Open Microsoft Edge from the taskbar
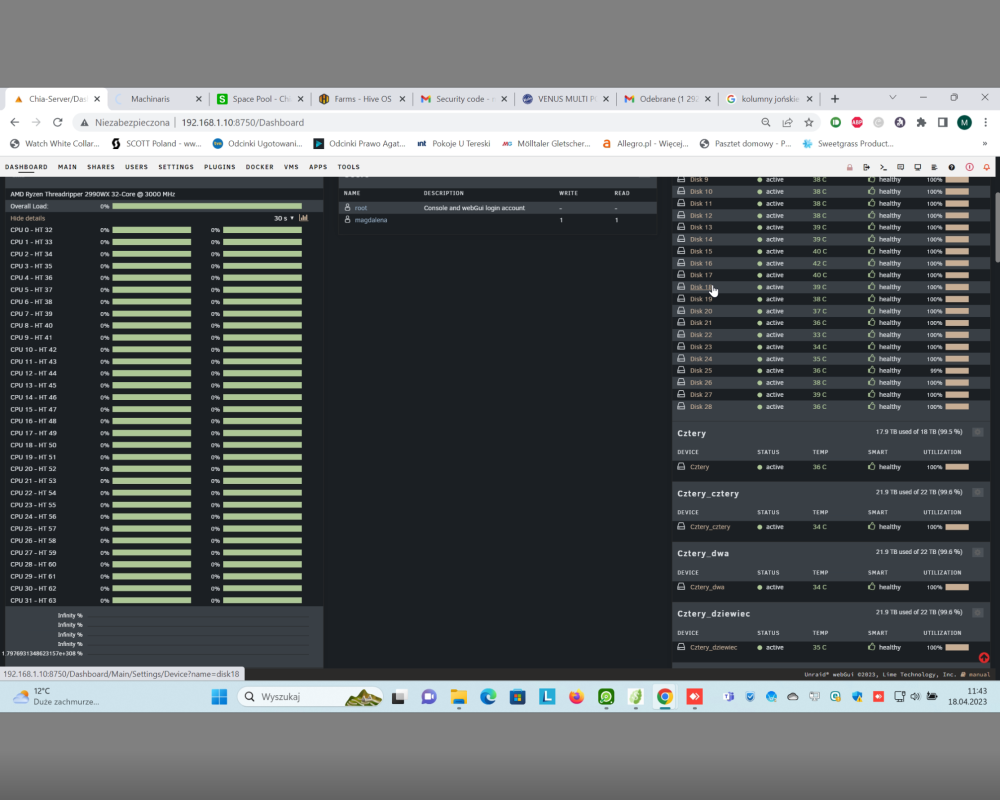This screenshot has height=800, width=1000. (x=488, y=697)
